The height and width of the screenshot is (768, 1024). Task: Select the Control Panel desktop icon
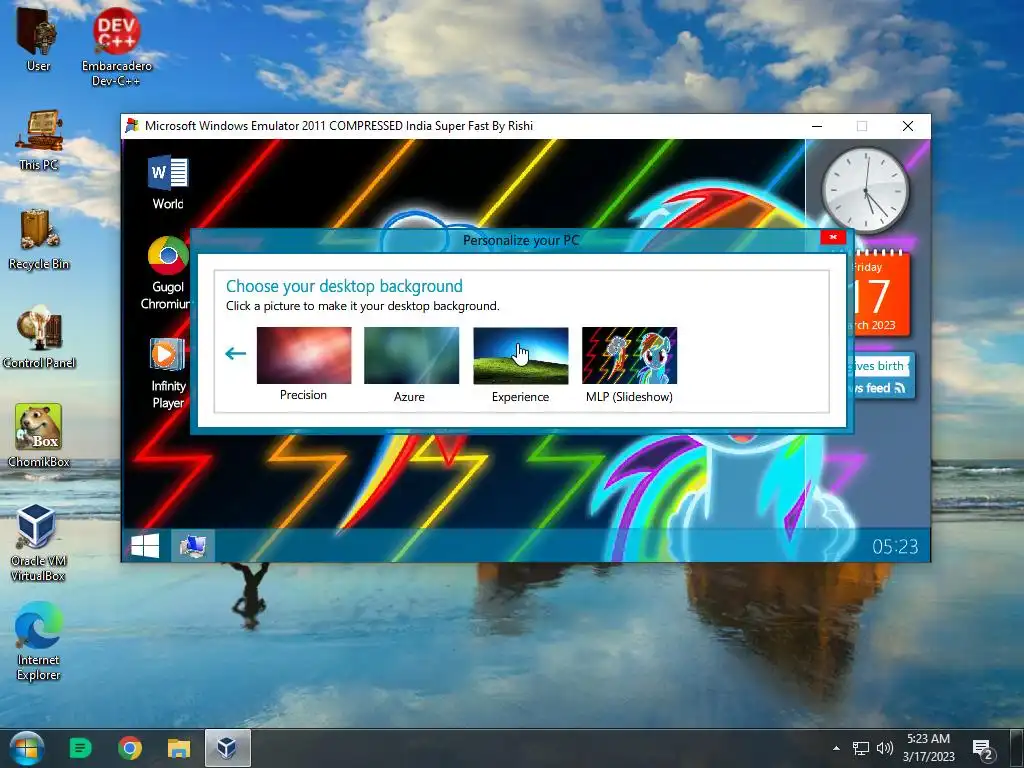[x=39, y=338]
